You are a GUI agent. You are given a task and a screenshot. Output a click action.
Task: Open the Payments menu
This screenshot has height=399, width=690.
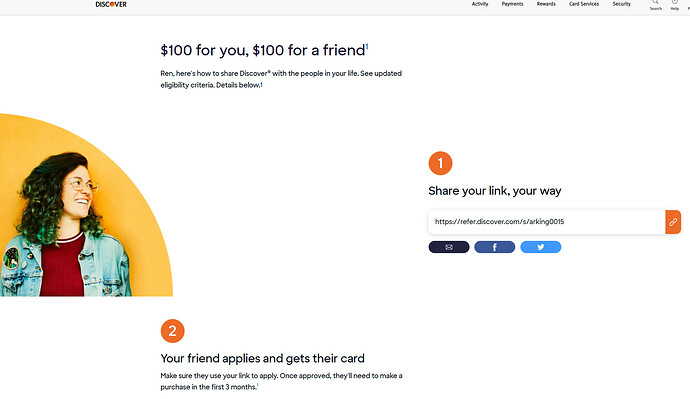tap(513, 4)
